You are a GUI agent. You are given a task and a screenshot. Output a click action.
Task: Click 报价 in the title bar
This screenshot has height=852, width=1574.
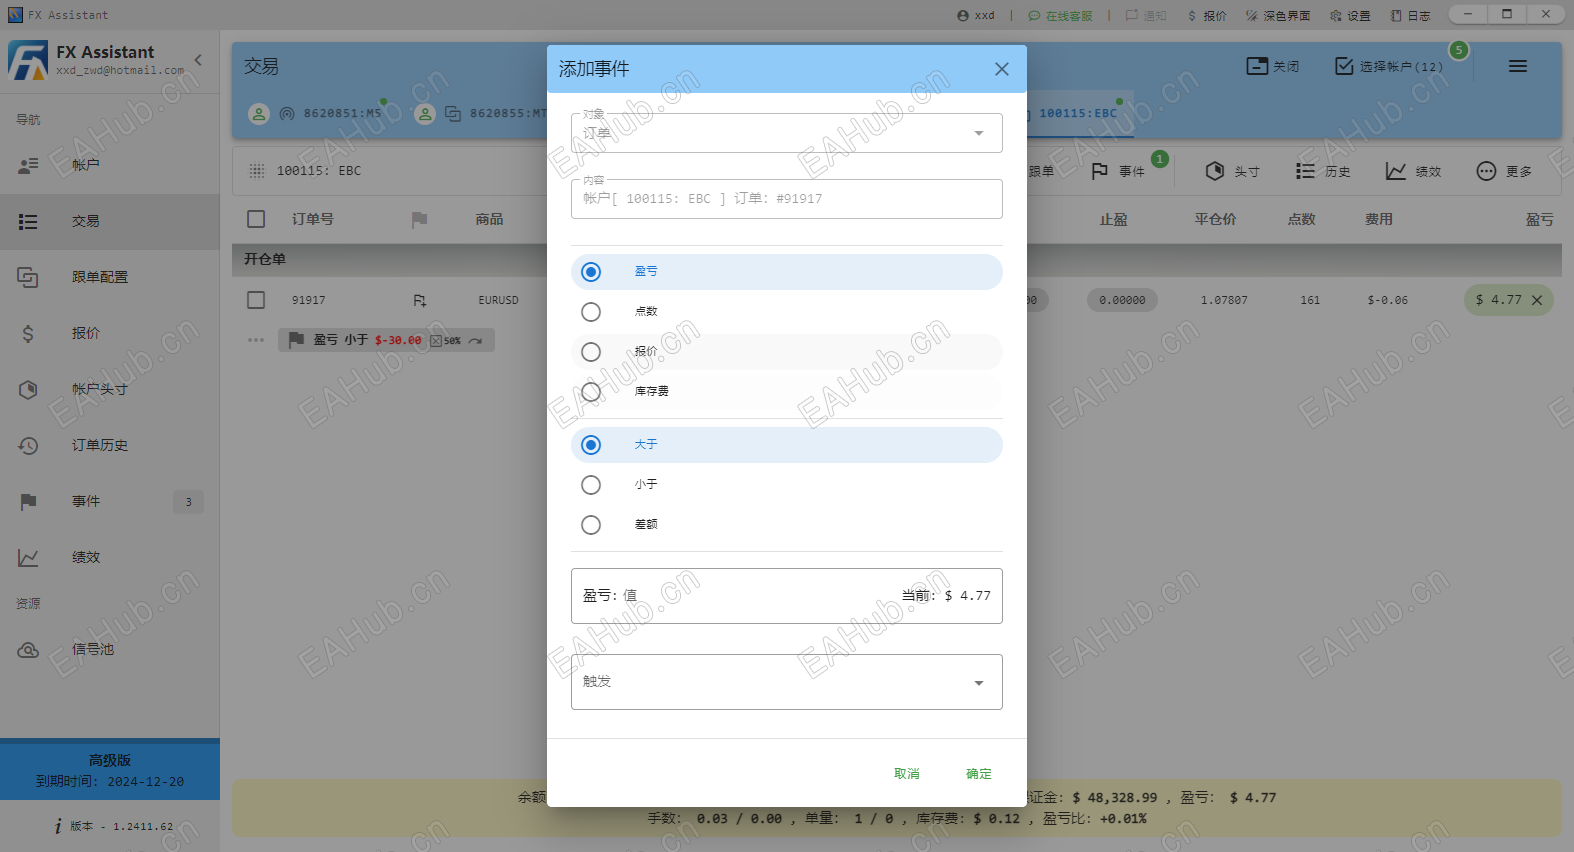tap(1207, 15)
